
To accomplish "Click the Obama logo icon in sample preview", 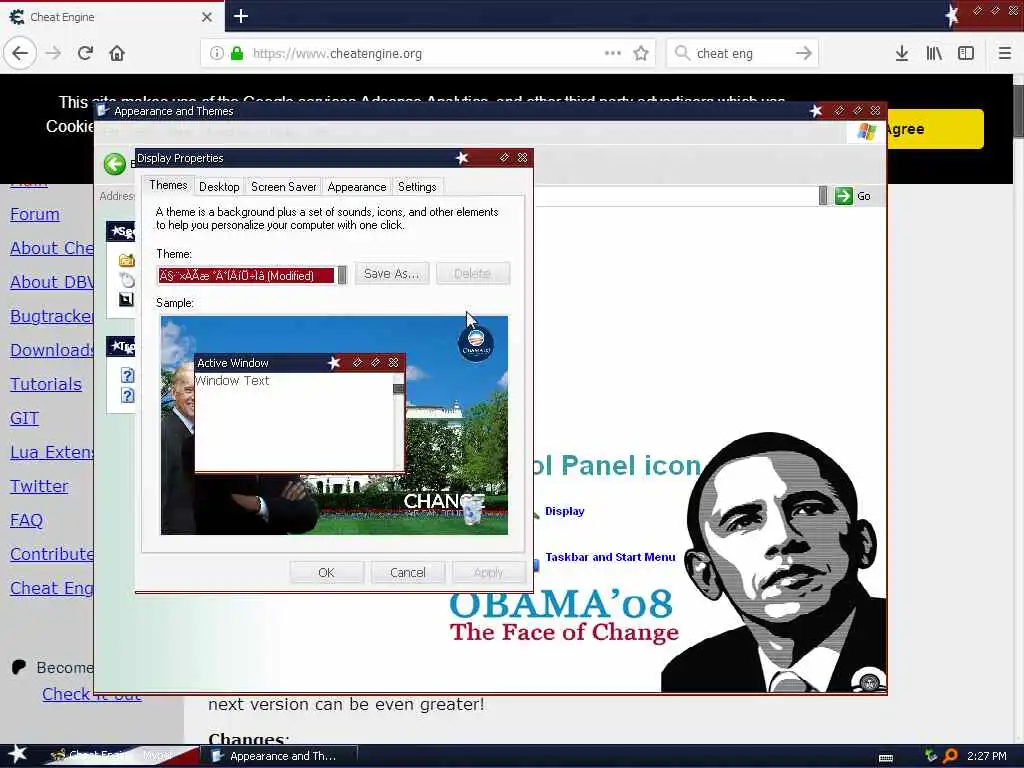I will 476,344.
